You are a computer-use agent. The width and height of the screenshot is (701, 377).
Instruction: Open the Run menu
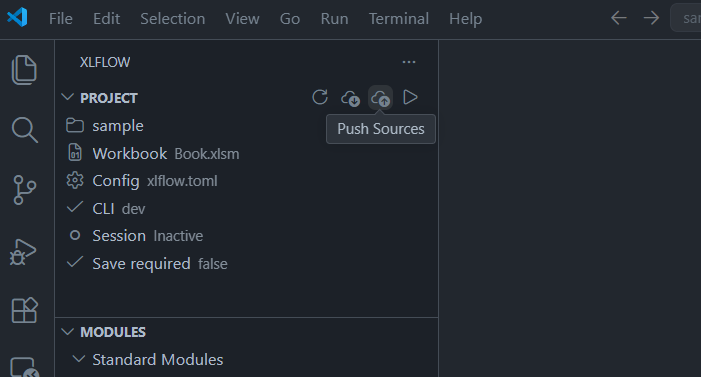pyautogui.click(x=334, y=19)
